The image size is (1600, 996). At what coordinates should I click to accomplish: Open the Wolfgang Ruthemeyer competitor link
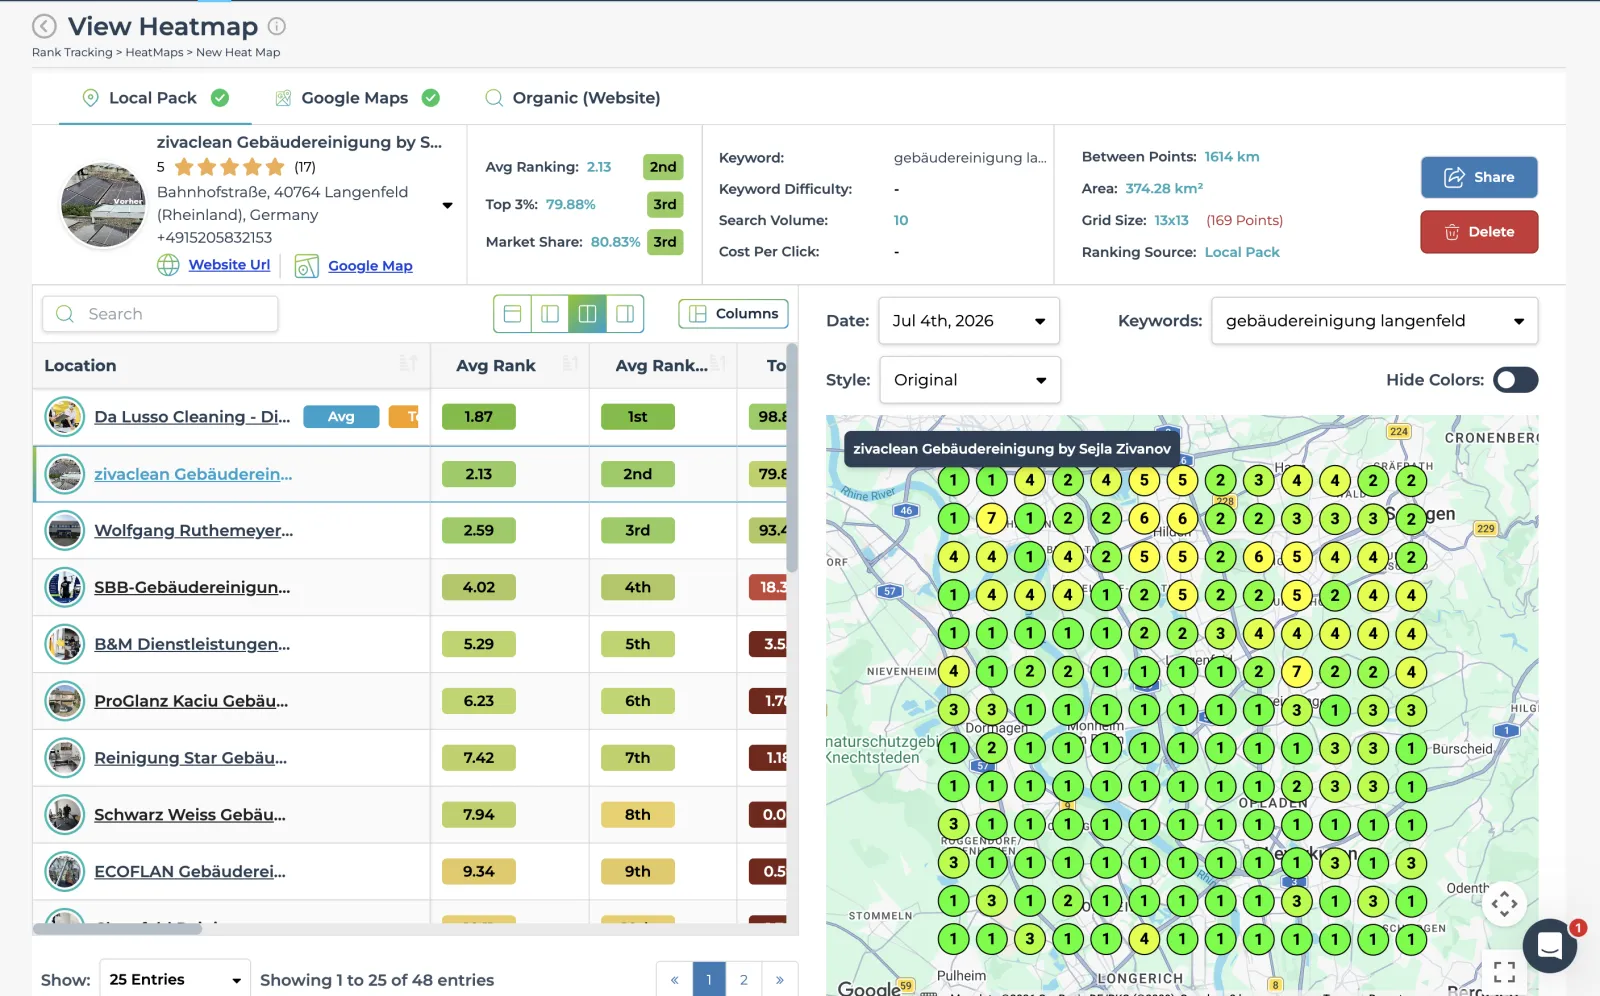tap(194, 530)
